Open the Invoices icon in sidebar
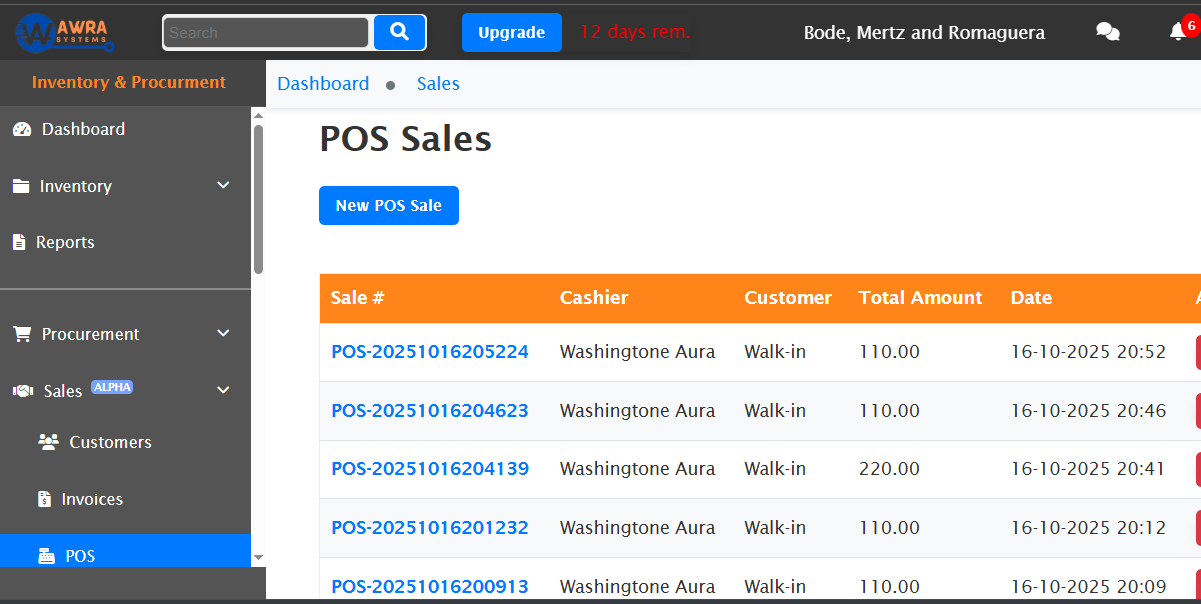1201x604 pixels. (x=46, y=498)
